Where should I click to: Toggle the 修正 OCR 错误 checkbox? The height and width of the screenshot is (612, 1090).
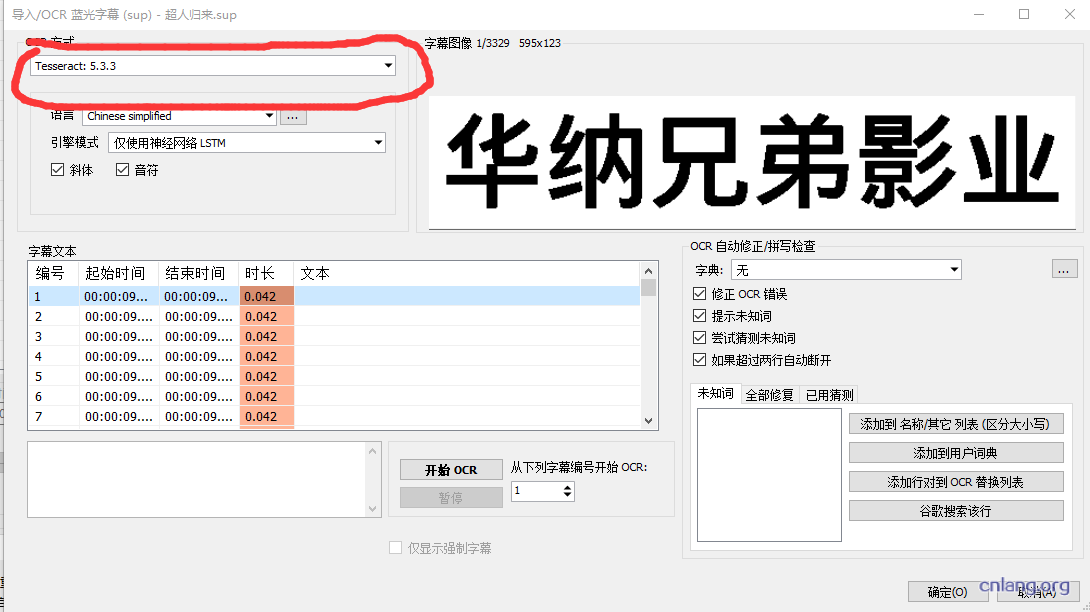699,294
